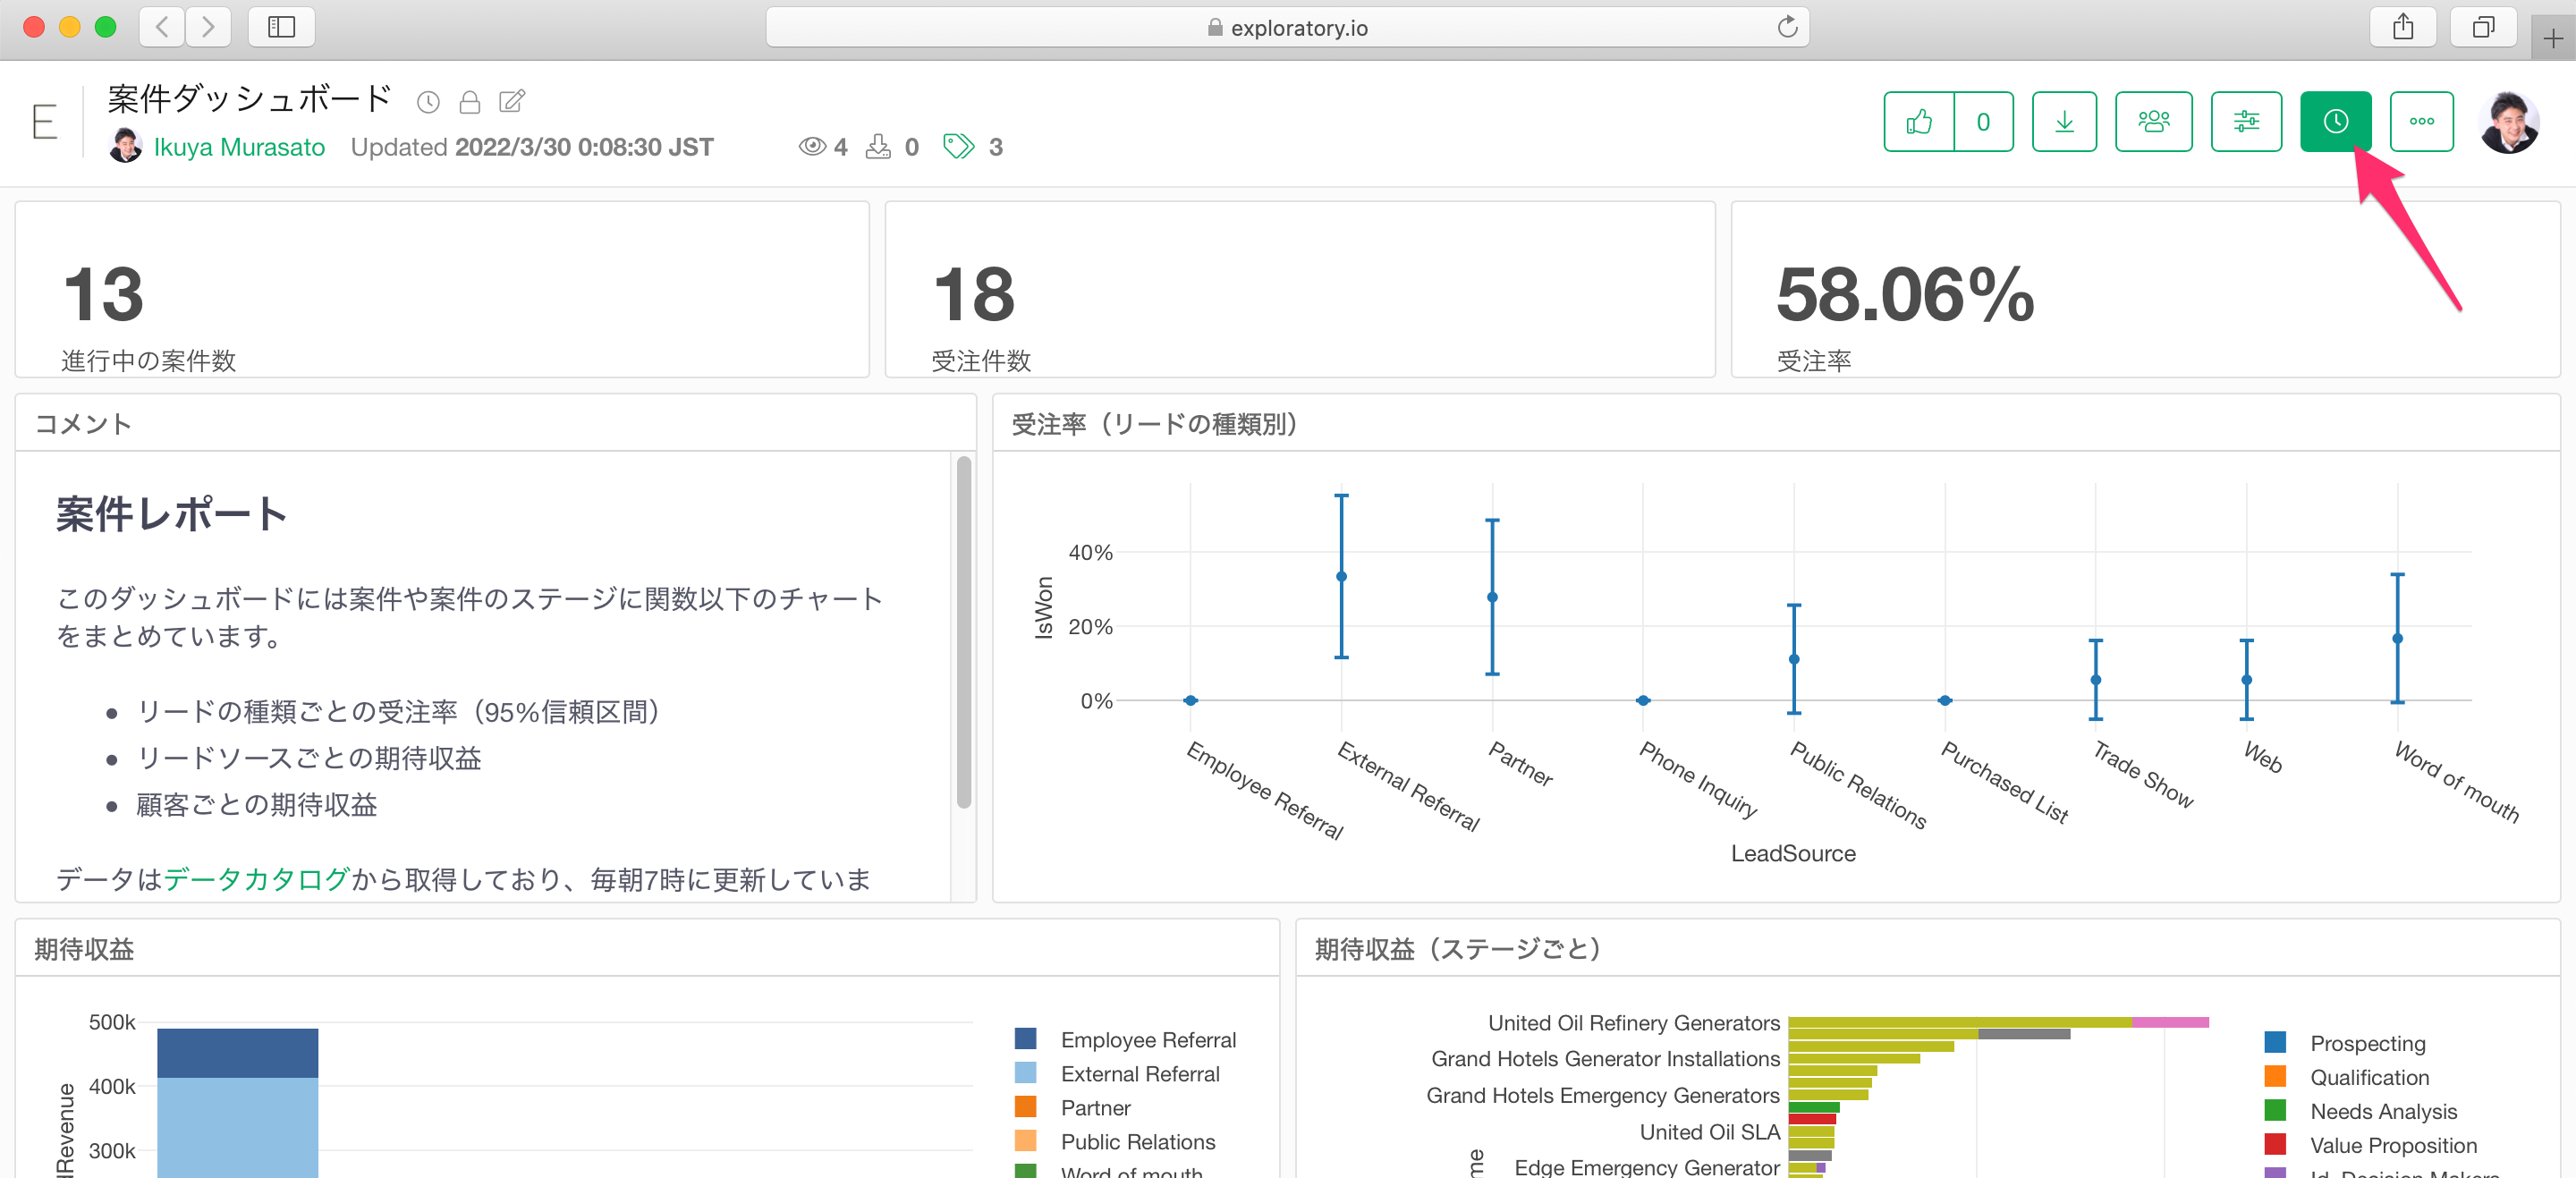The width and height of the screenshot is (2576, 1178).
Task: Click the edit pencil icon beside the title
Action: 512,101
